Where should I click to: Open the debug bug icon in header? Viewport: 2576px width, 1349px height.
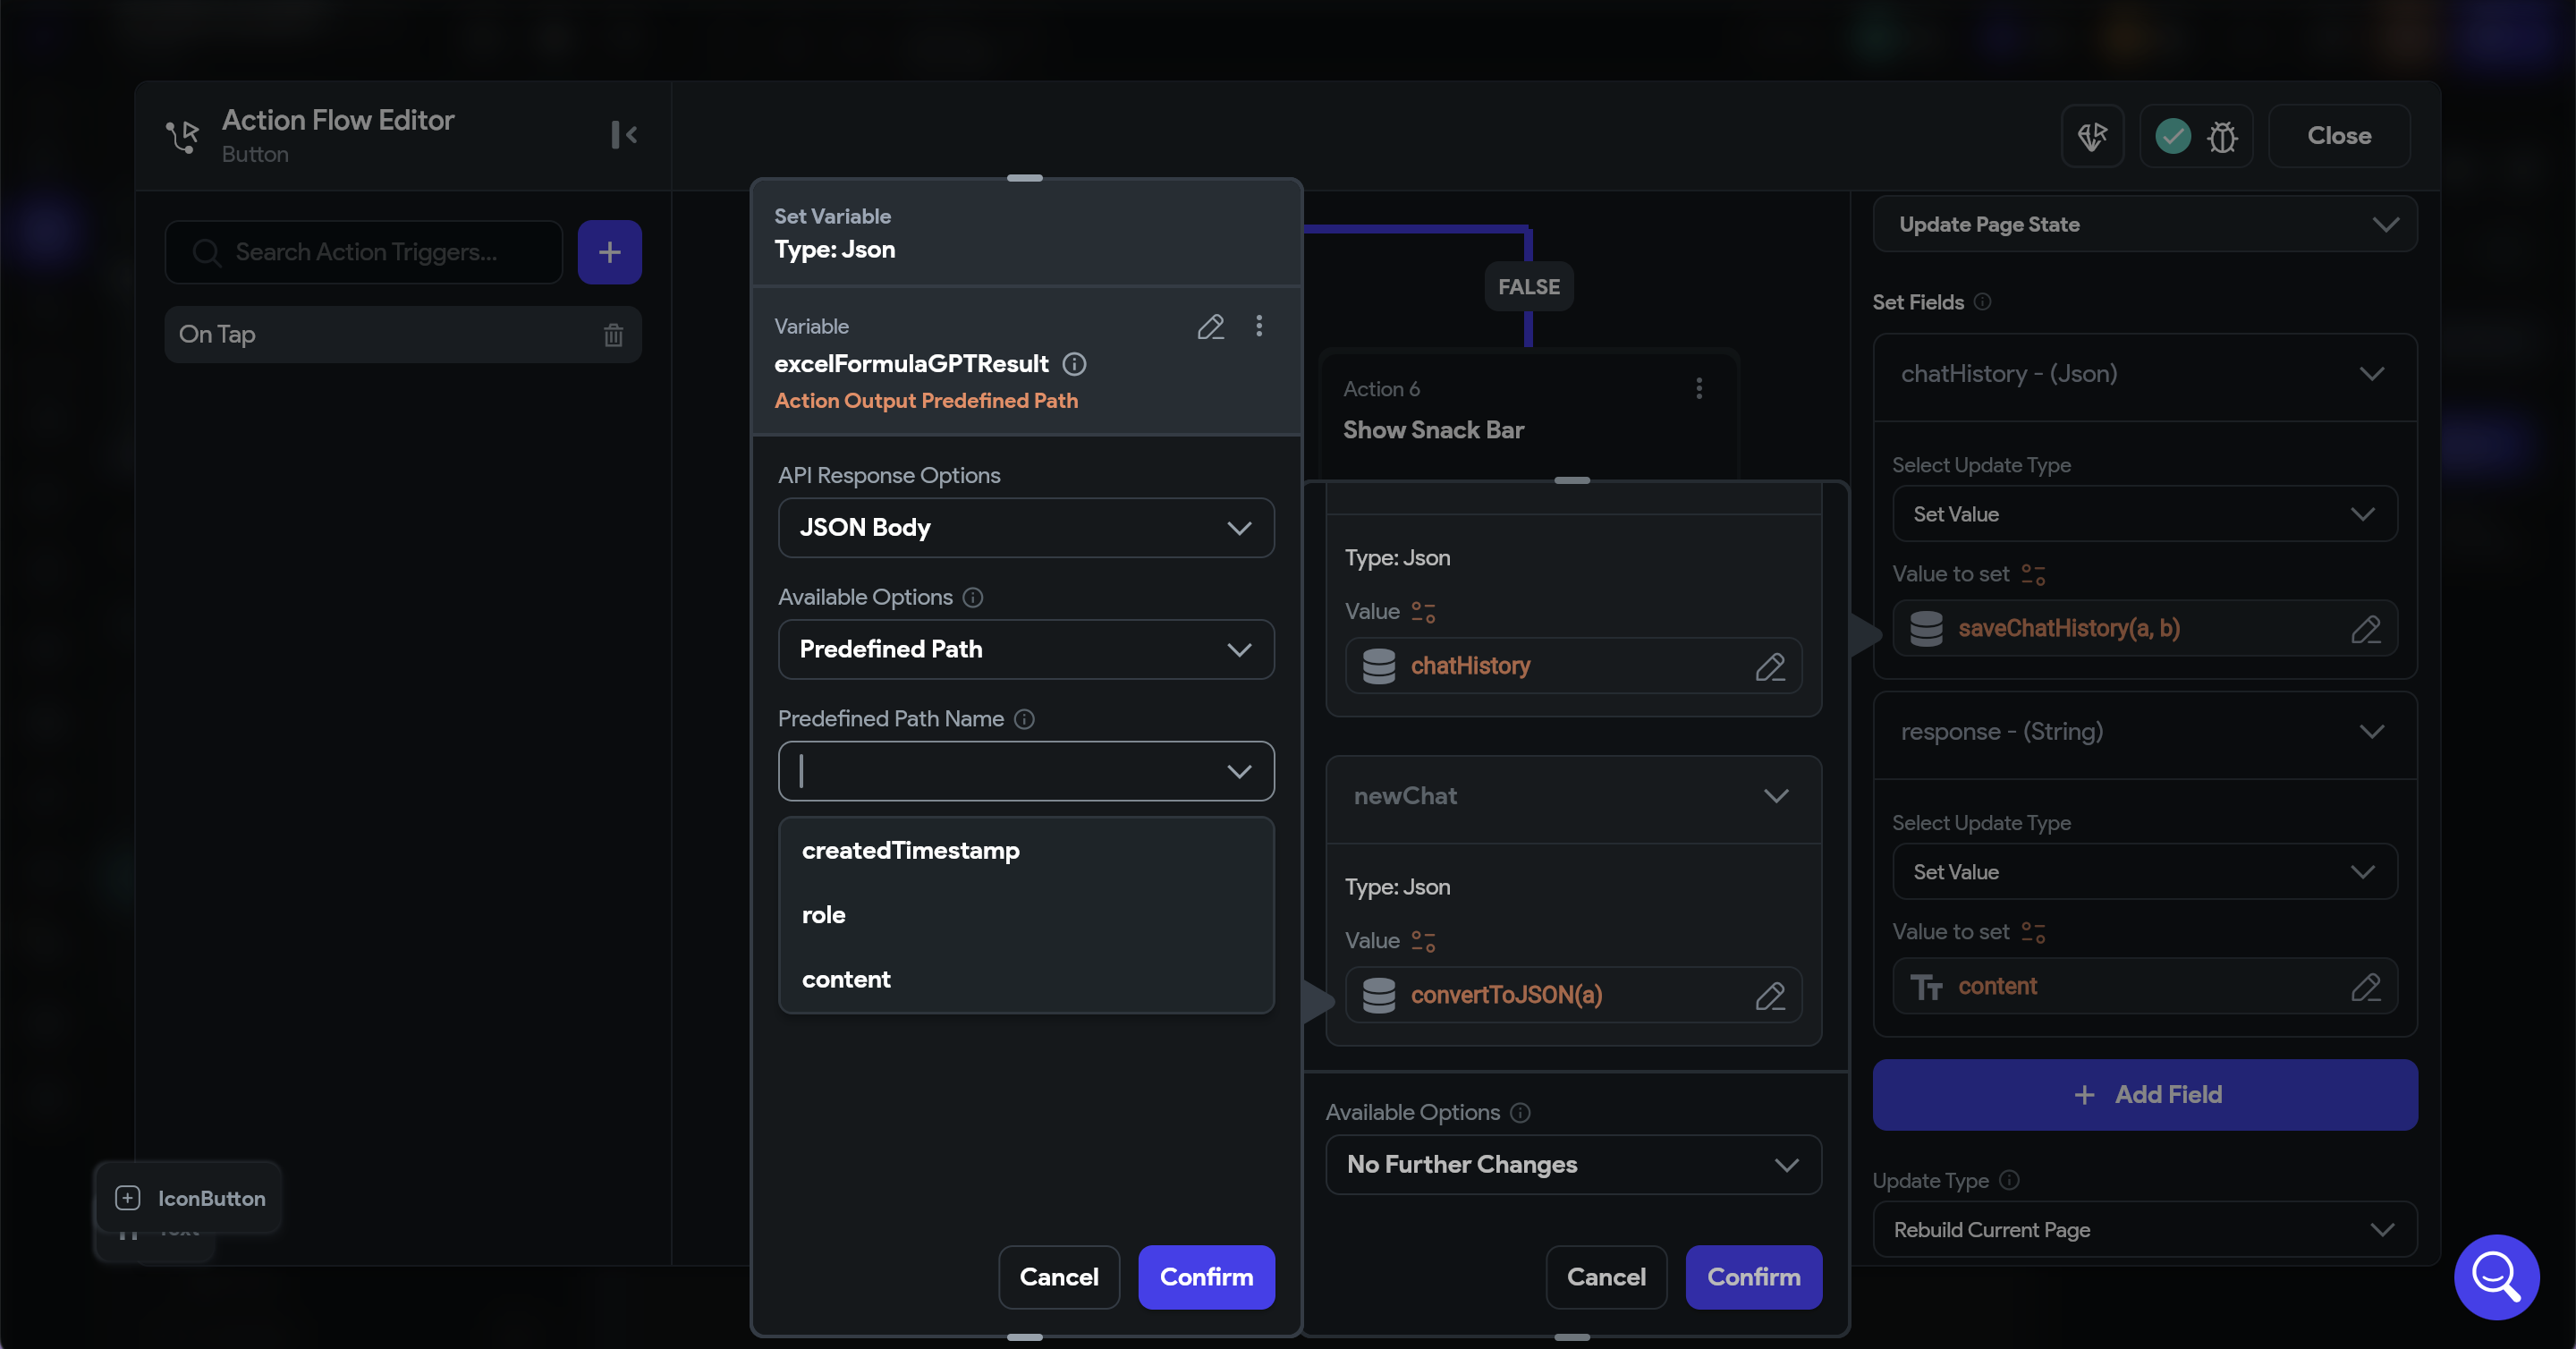pyautogui.click(x=2222, y=136)
